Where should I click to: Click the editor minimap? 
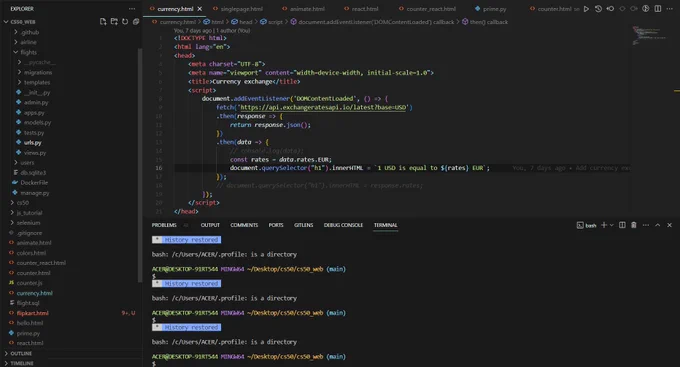tap(650, 36)
